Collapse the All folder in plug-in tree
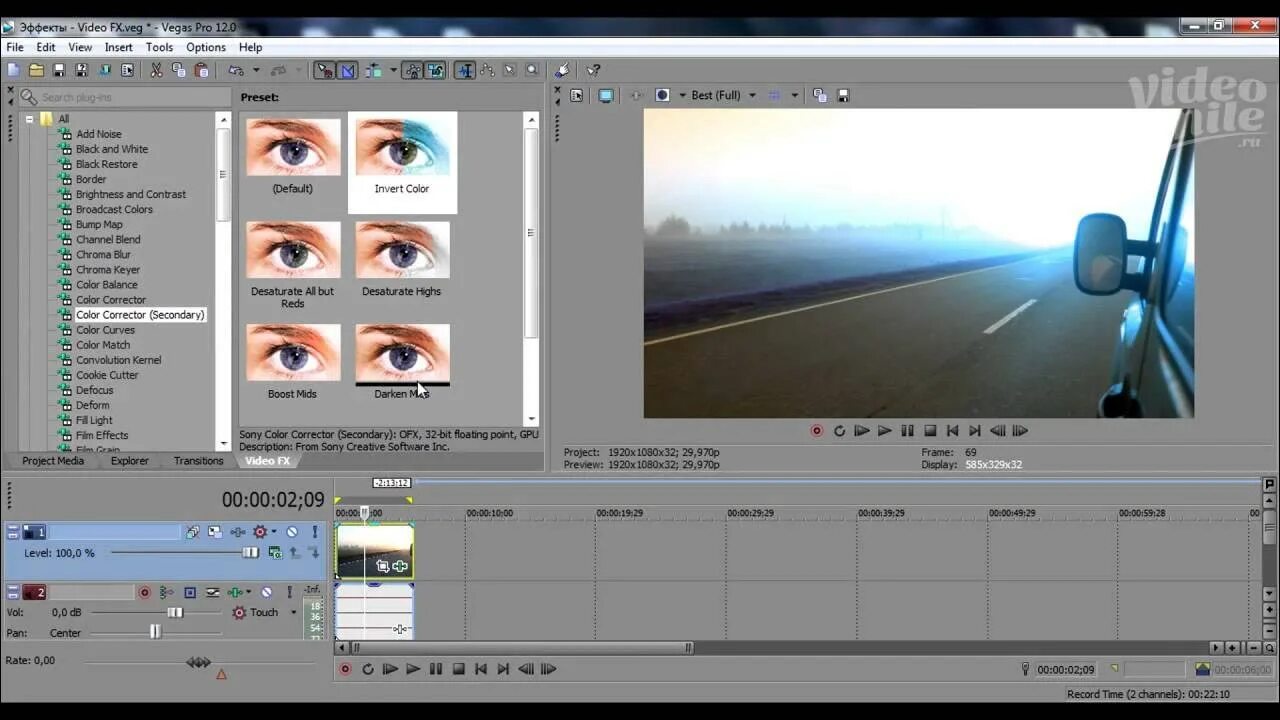The width and height of the screenshot is (1280, 720). point(29,119)
